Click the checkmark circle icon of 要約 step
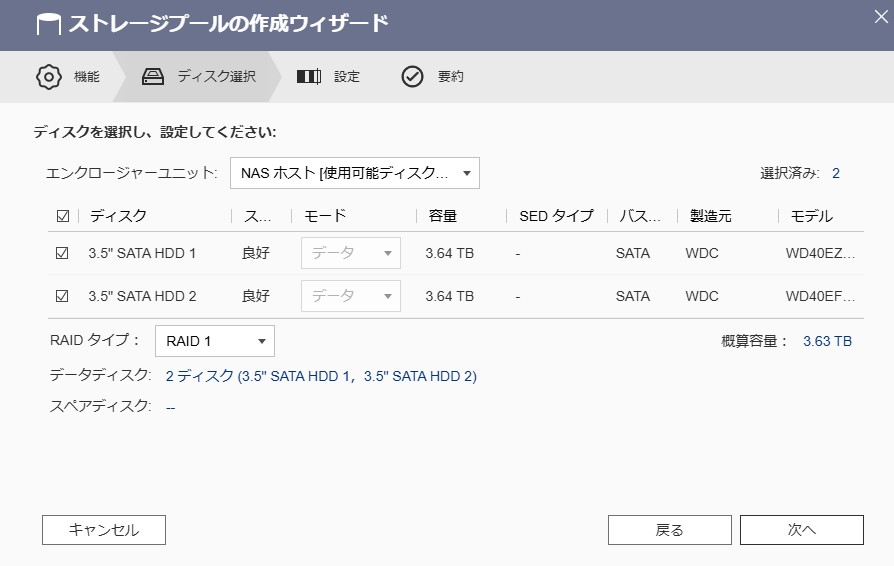Viewport: 894px width, 566px height. [x=412, y=76]
